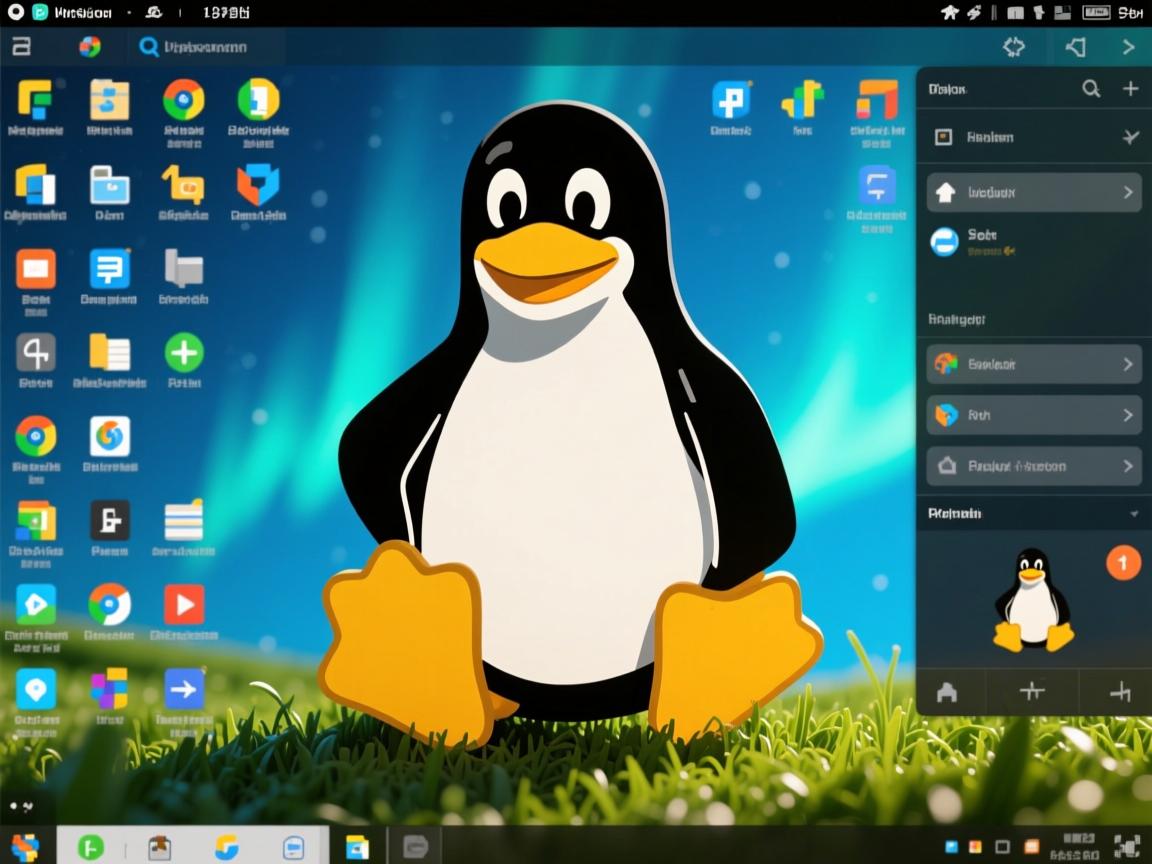Open the blue circular app icon in sidebar
The height and width of the screenshot is (864, 1152).
tap(944, 242)
